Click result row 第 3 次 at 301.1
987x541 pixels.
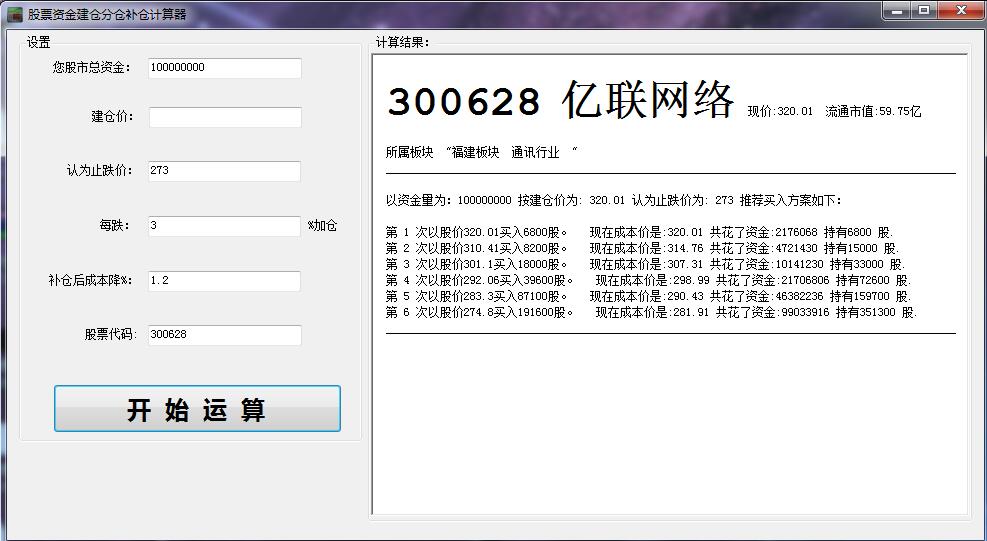tap(646, 265)
